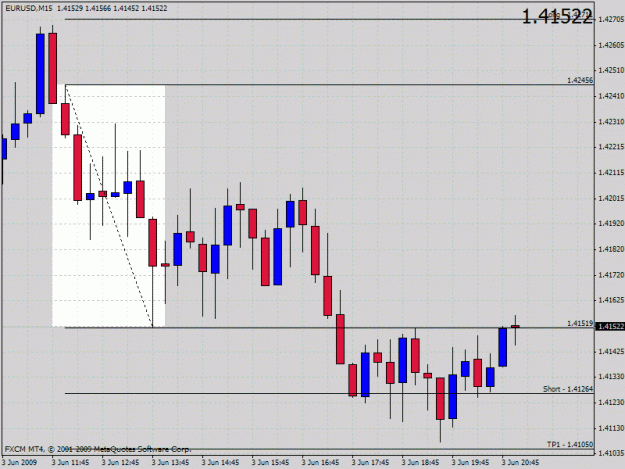
Task: Click the 1.41519 horizontal line label
Action: click(580, 323)
